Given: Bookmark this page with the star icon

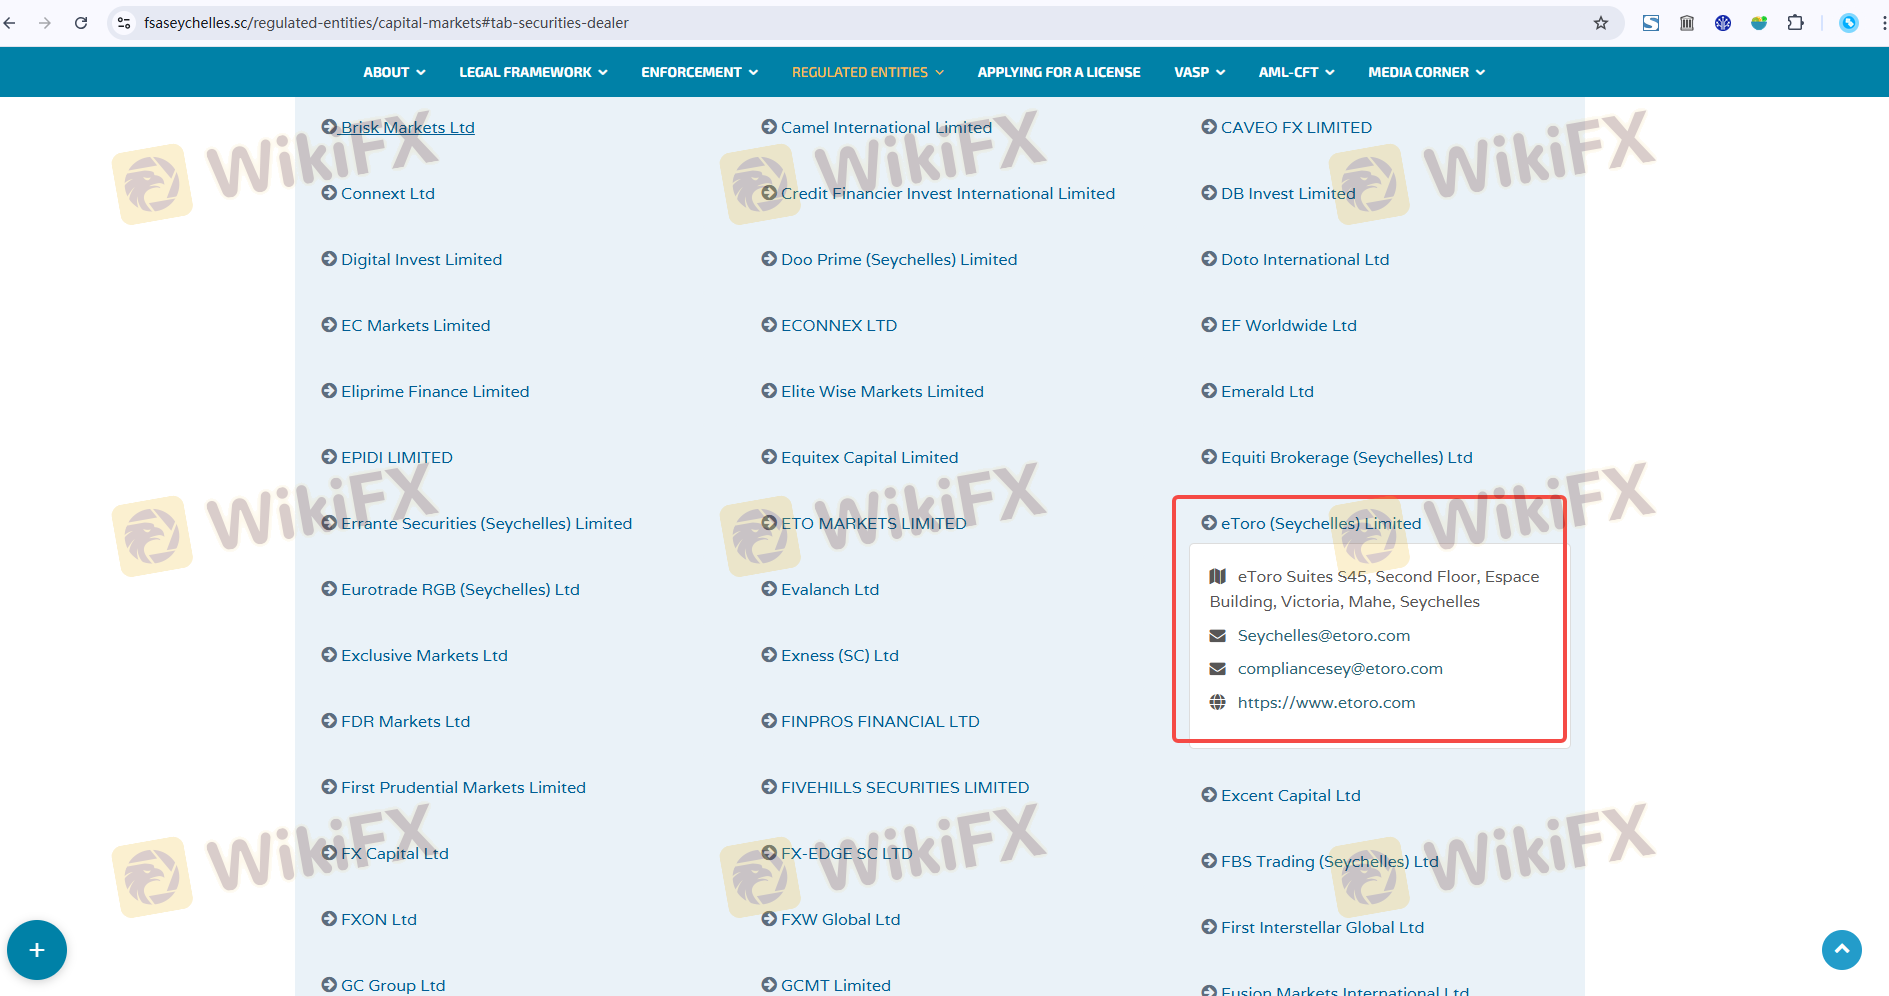Looking at the screenshot, I should coord(1601,23).
